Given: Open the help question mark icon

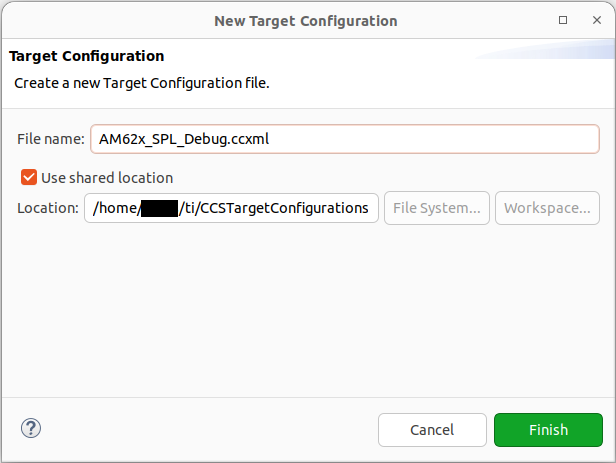Looking at the screenshot, I should click(30, 429).
